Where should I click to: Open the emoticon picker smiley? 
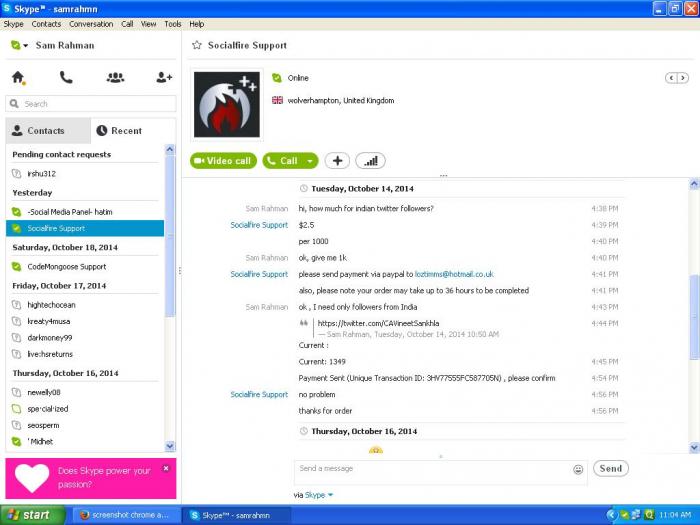click(x=578, y=469)
